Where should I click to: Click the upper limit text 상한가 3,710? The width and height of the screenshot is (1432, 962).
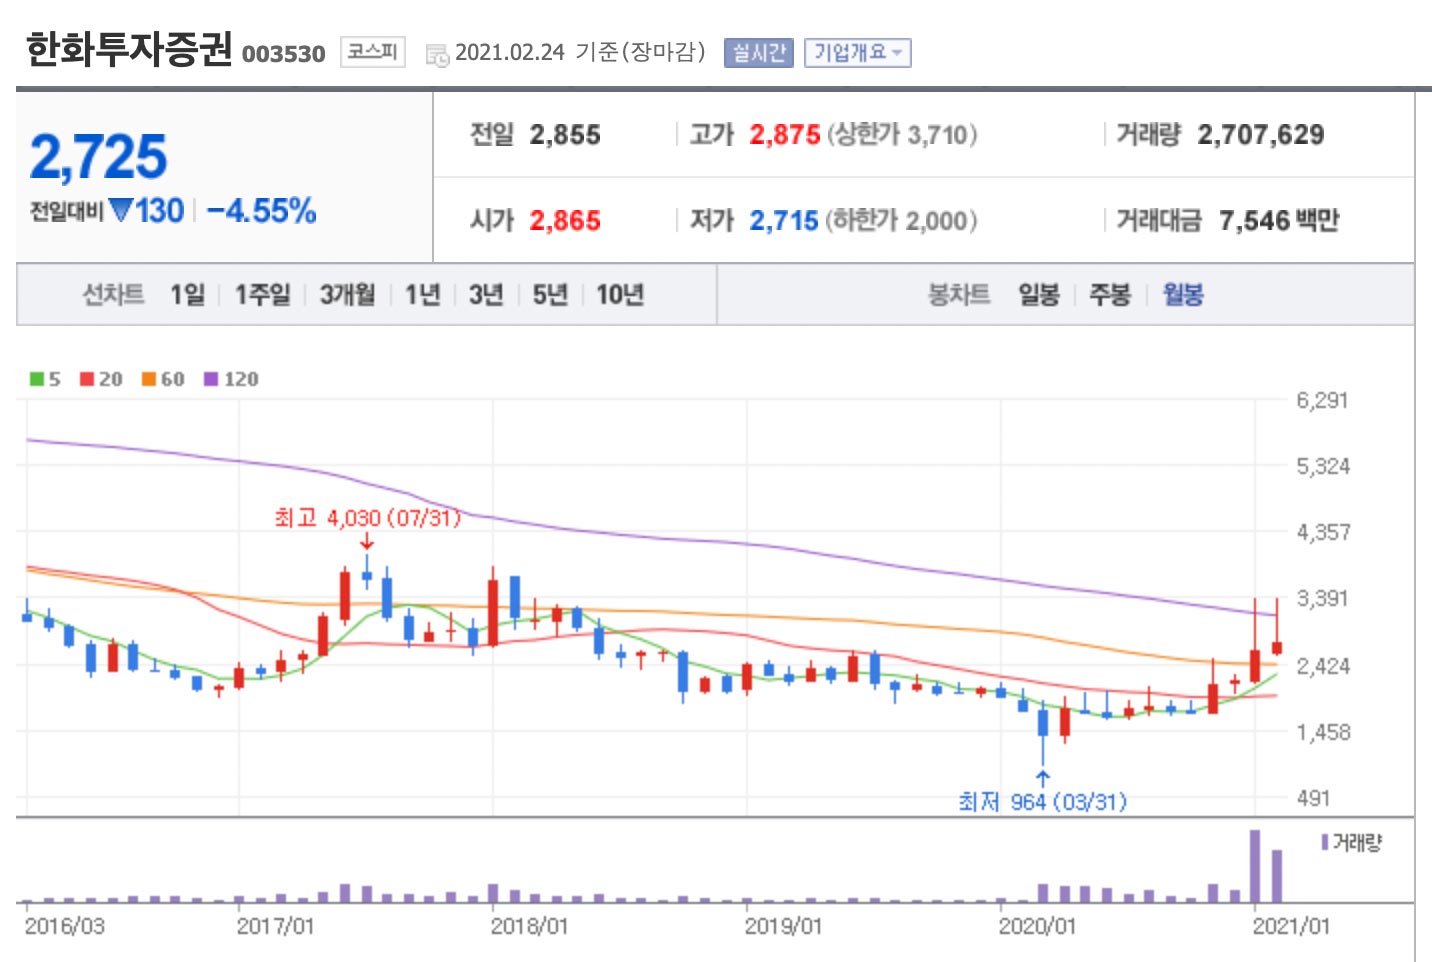tap(902, 135)
